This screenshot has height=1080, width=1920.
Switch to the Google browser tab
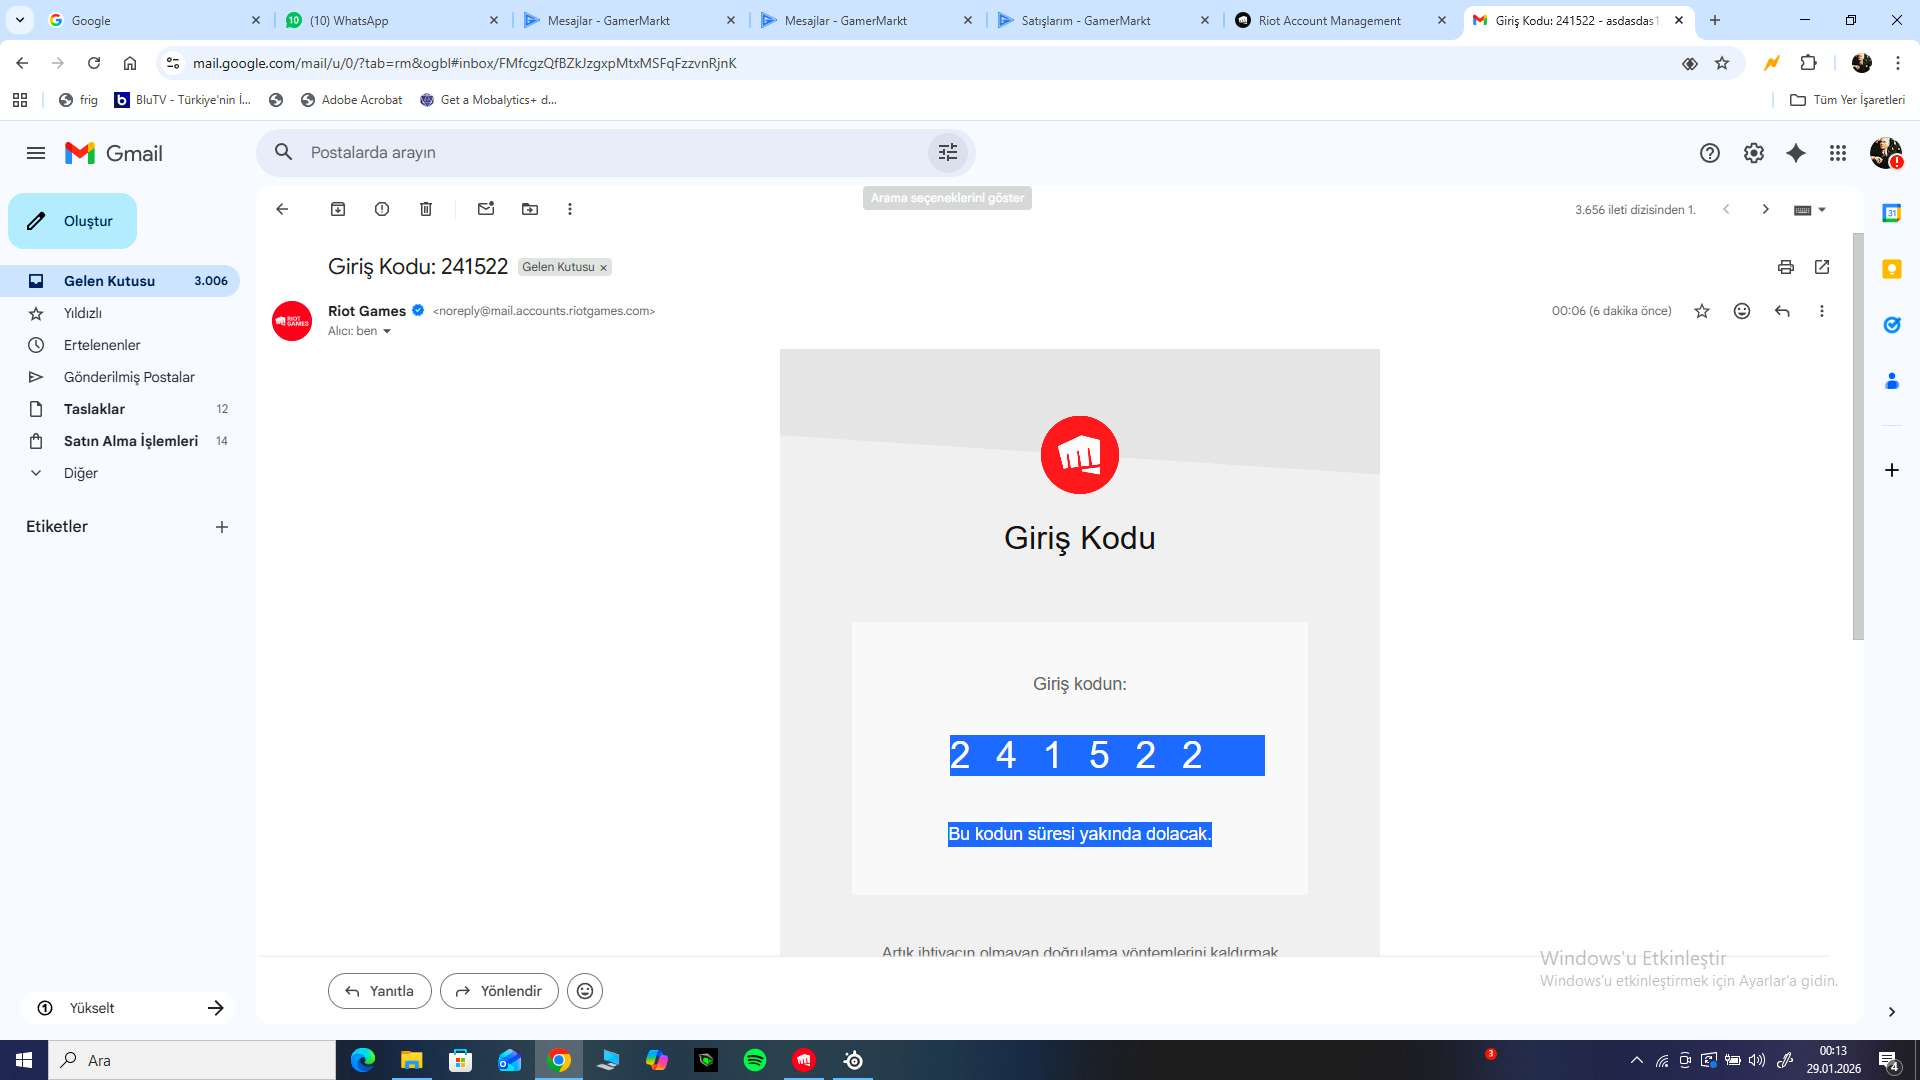point(154,20)
